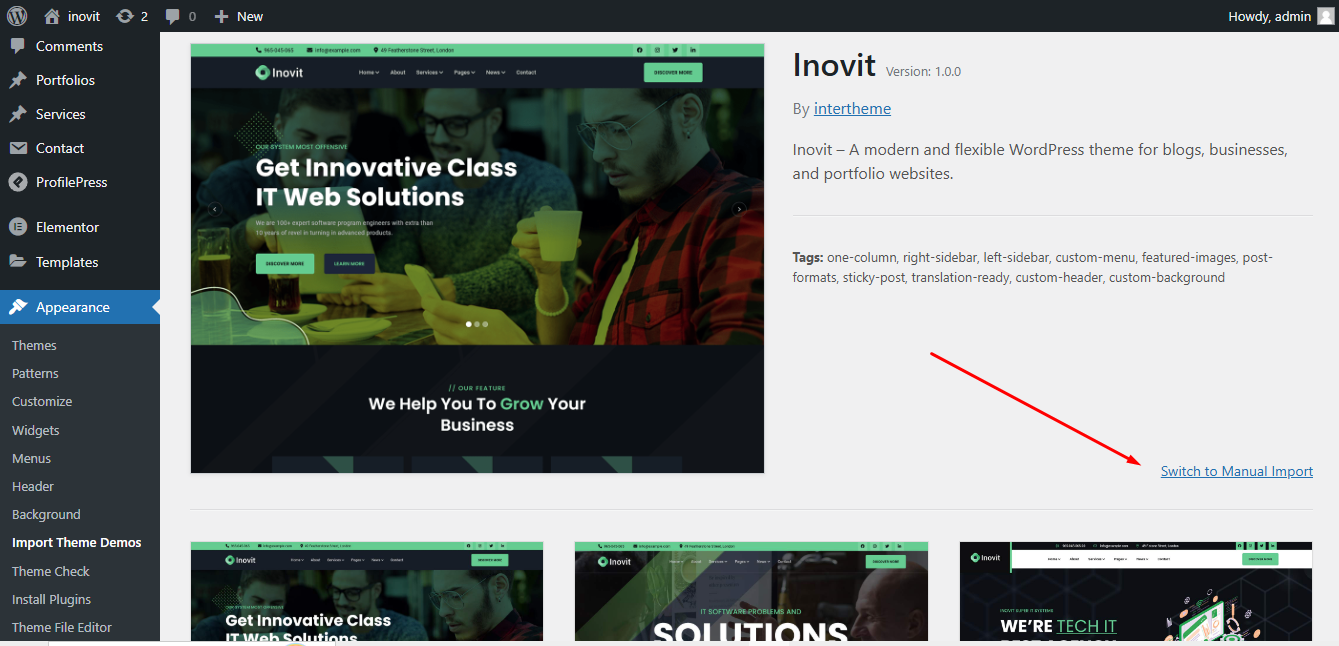Open Header submenu
Screen dimensions: 1339x646
click(x=33, y=486)
